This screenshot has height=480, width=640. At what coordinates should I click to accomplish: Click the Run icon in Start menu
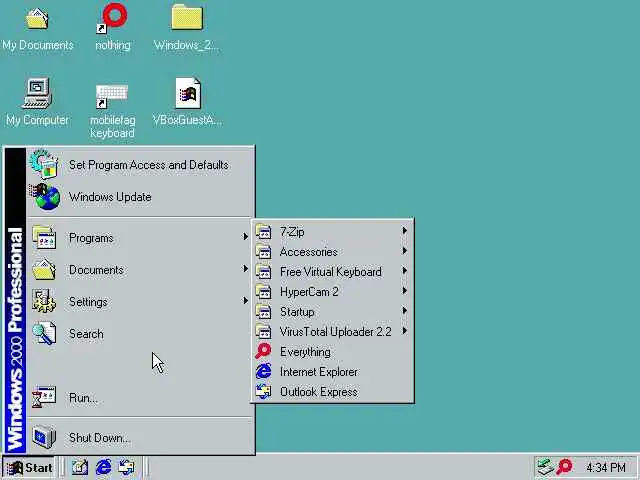click(44, 397)
